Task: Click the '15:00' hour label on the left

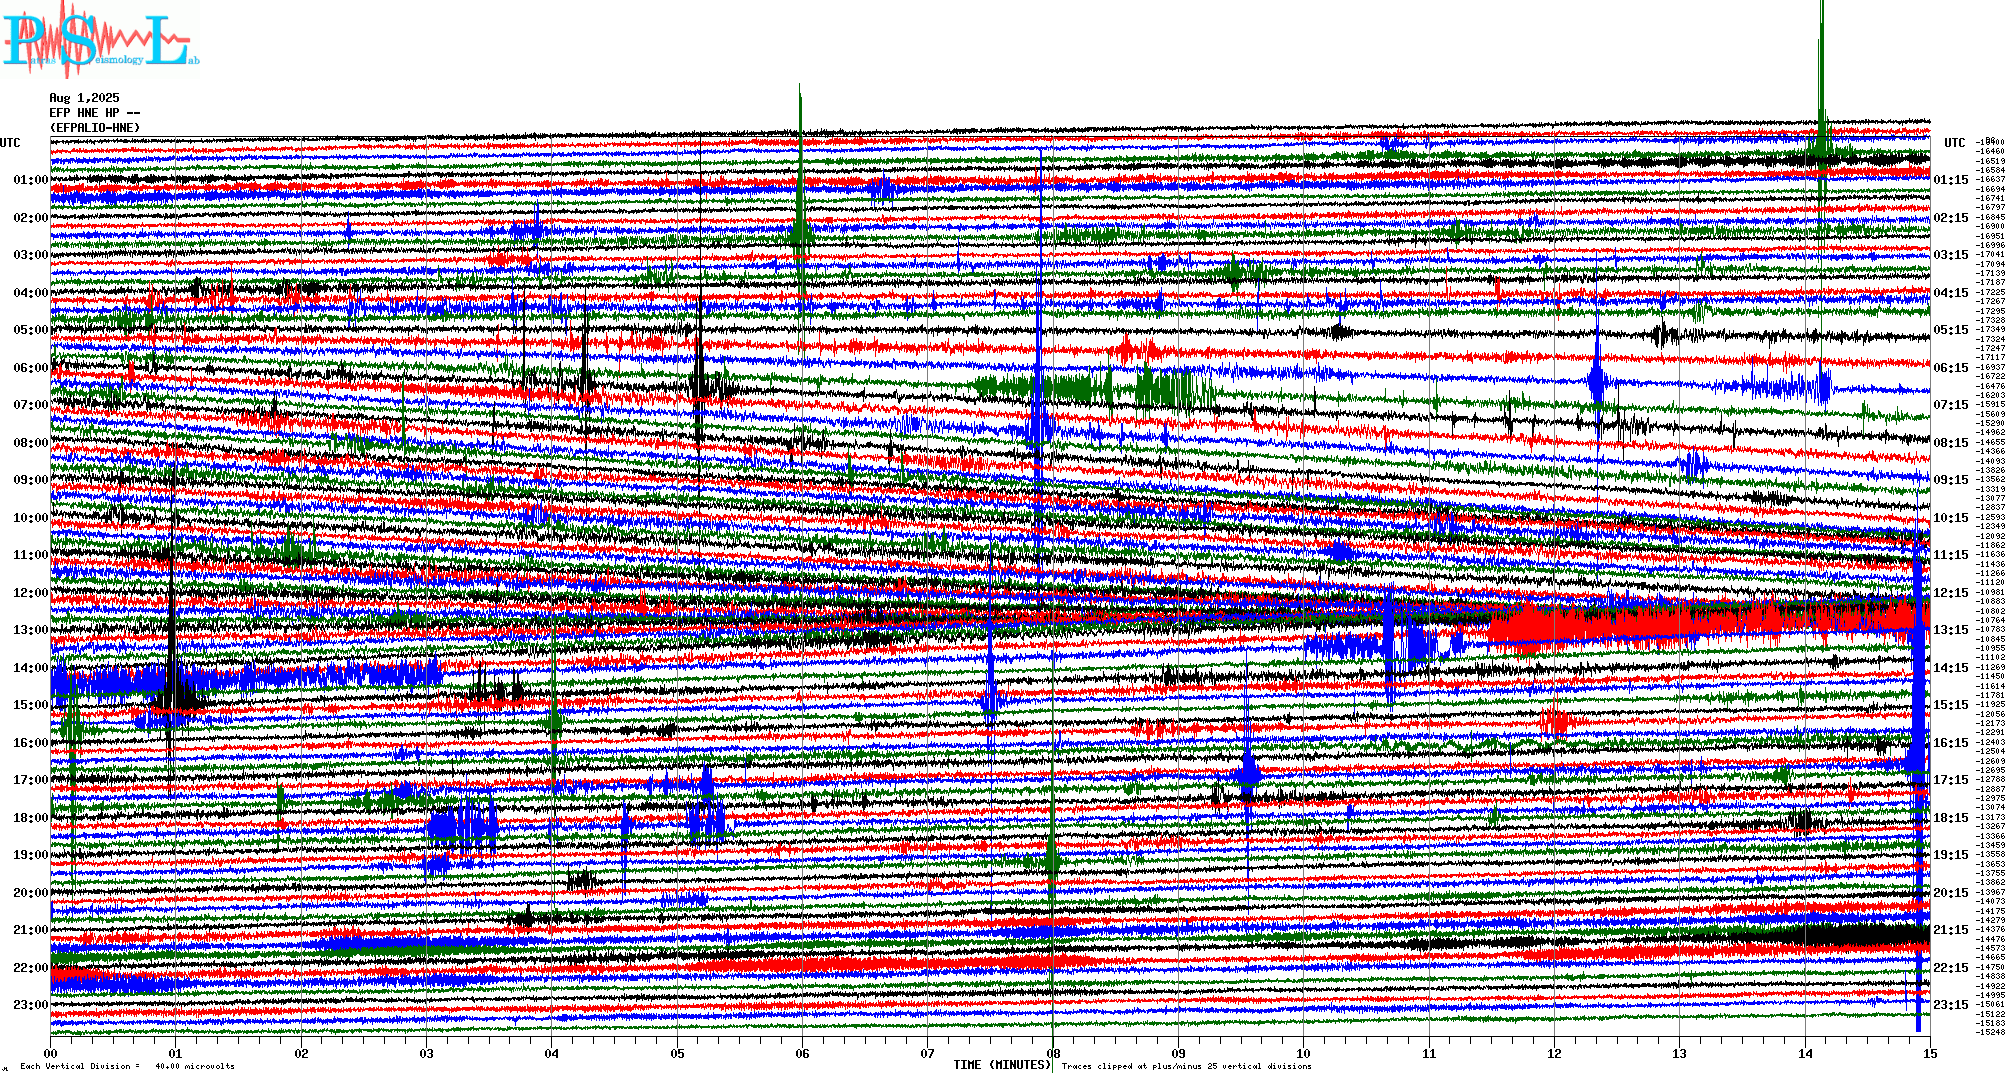Action: tap(31, 705)
